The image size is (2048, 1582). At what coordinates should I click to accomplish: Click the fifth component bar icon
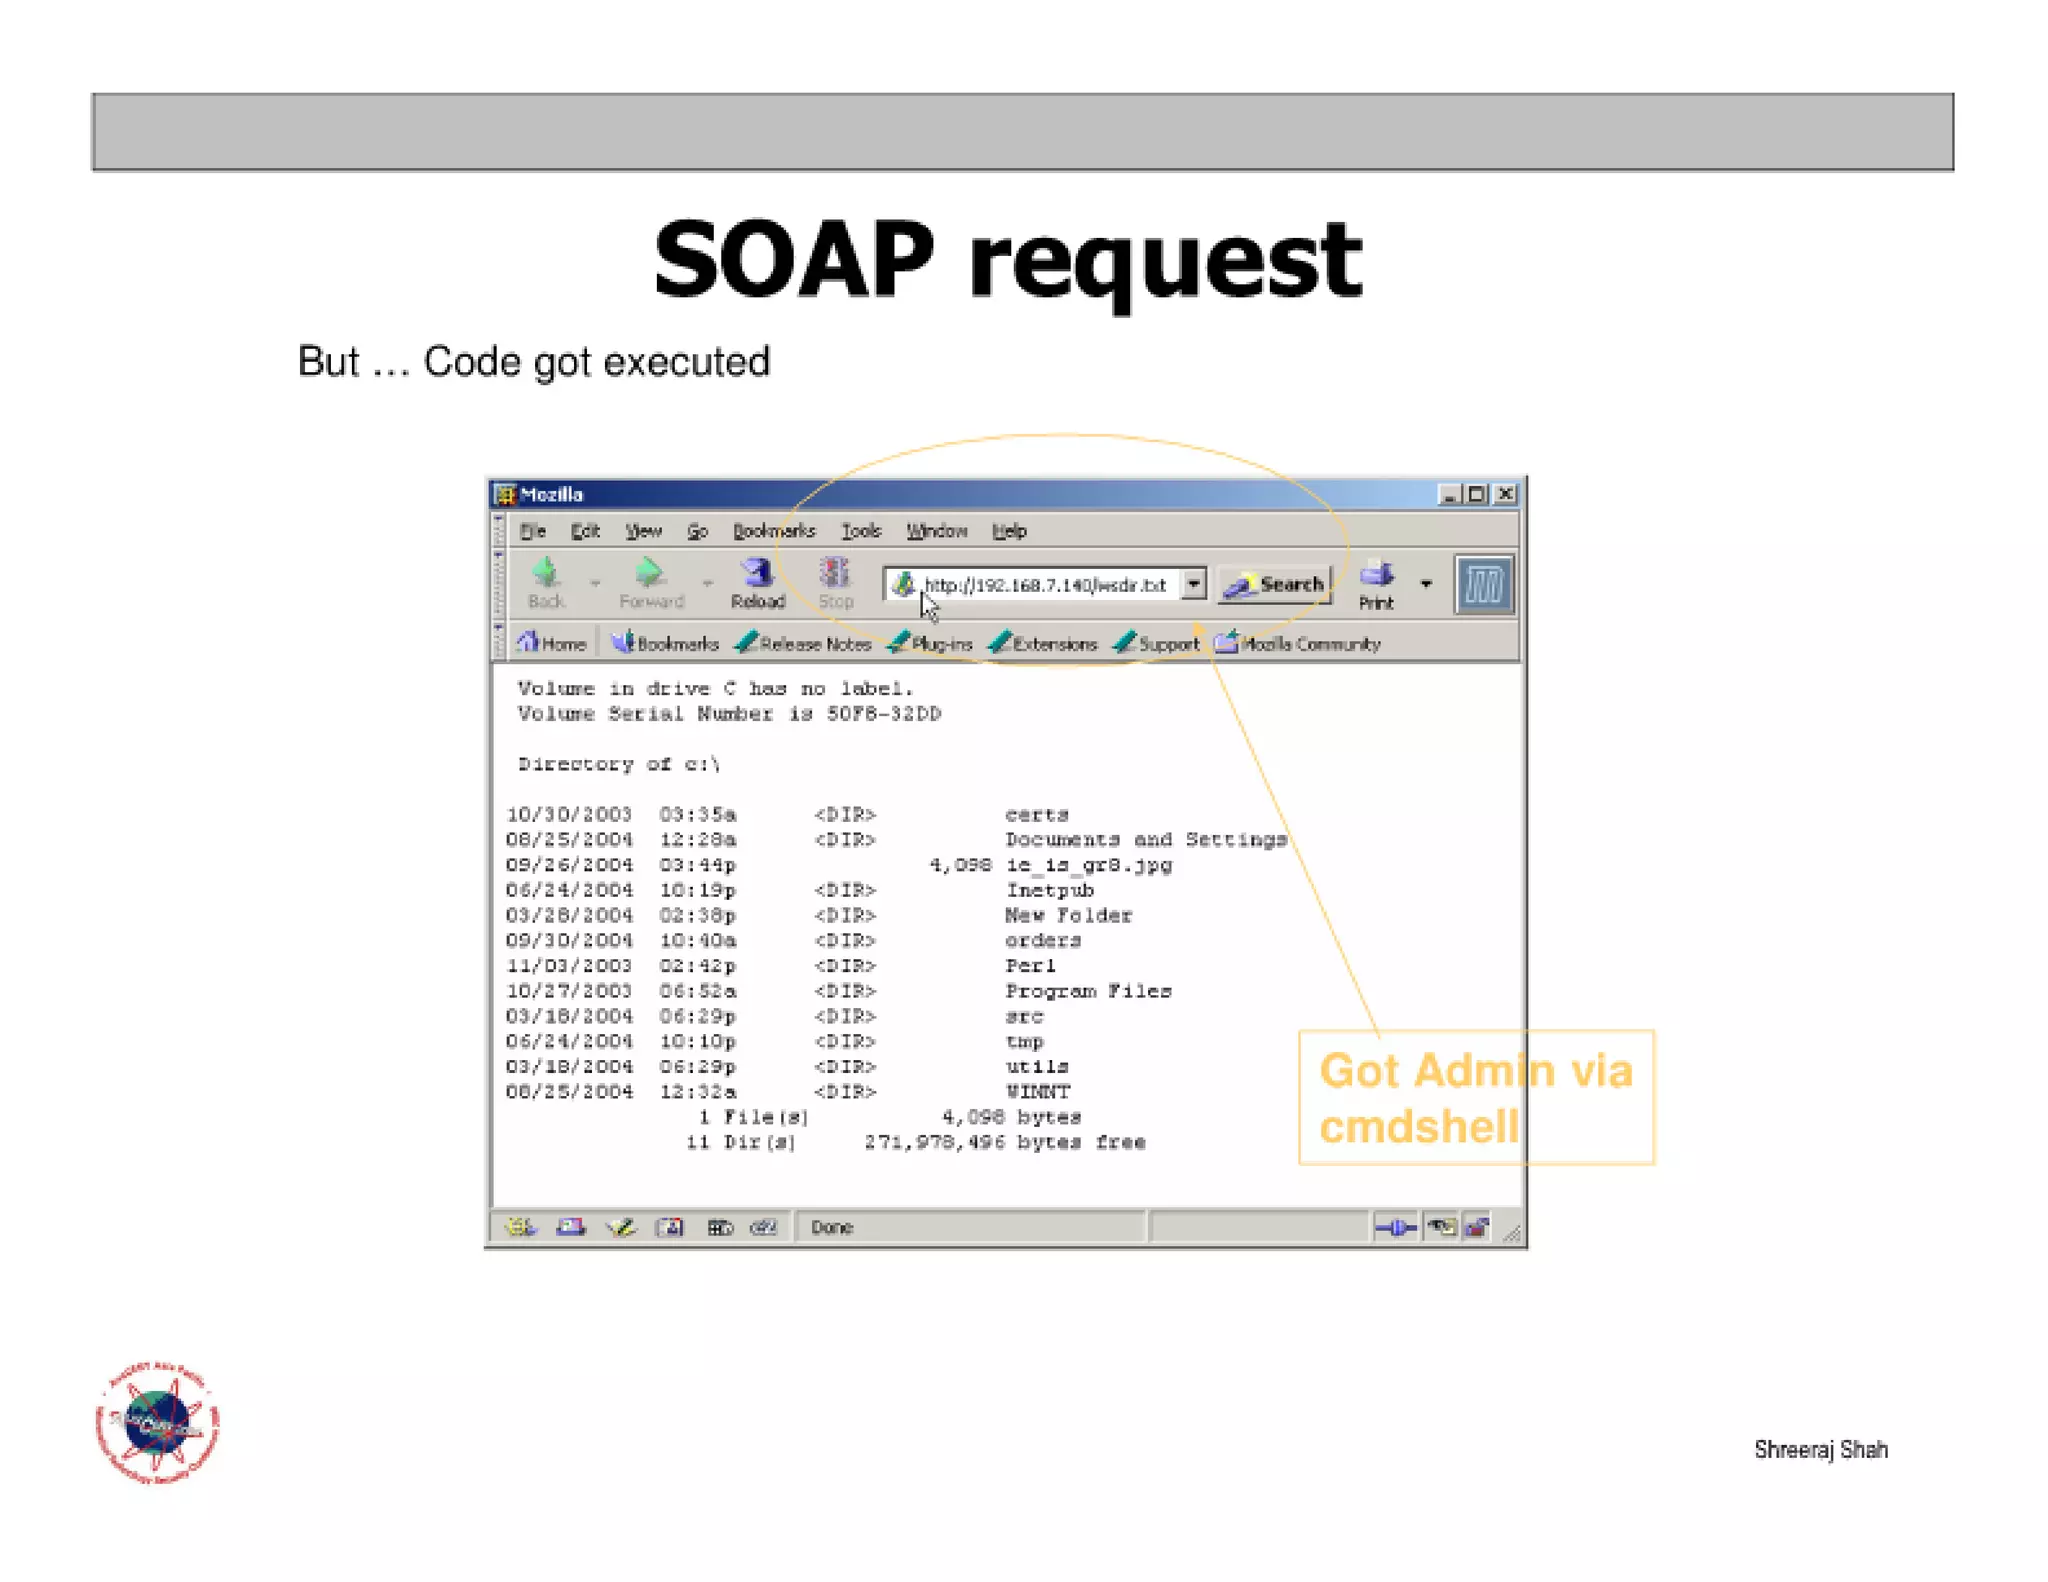pos(719,1227)
